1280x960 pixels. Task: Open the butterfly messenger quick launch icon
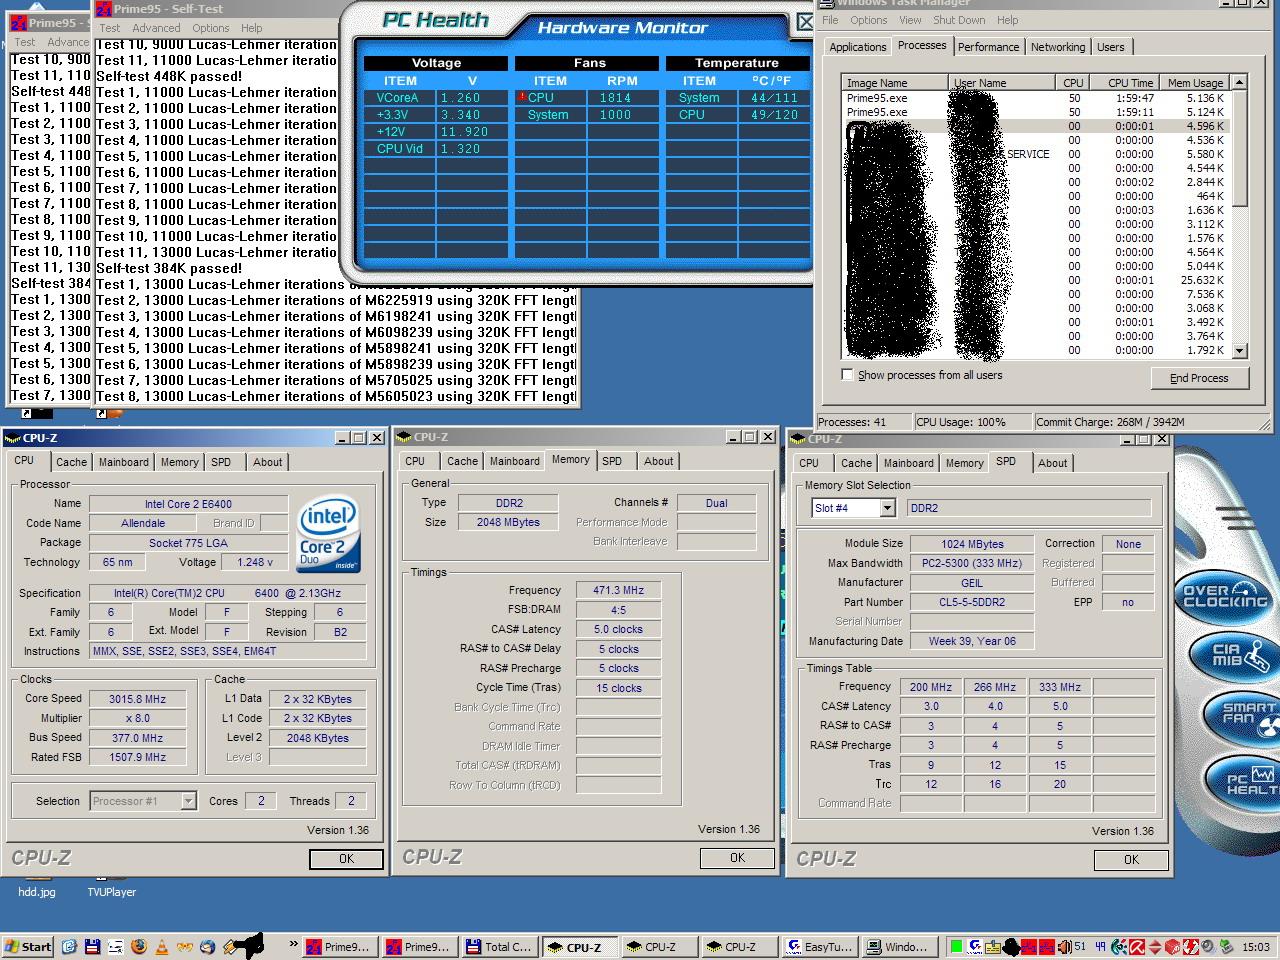[185, 947]
